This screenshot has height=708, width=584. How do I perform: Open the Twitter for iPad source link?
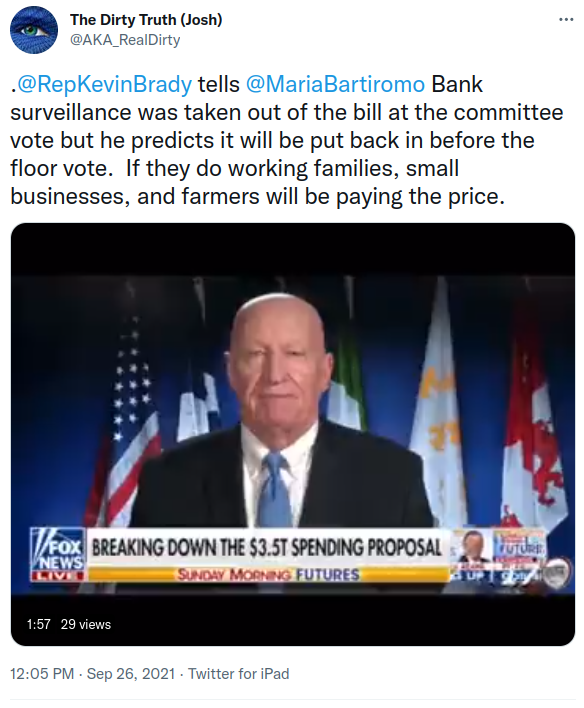coord(238,674)
